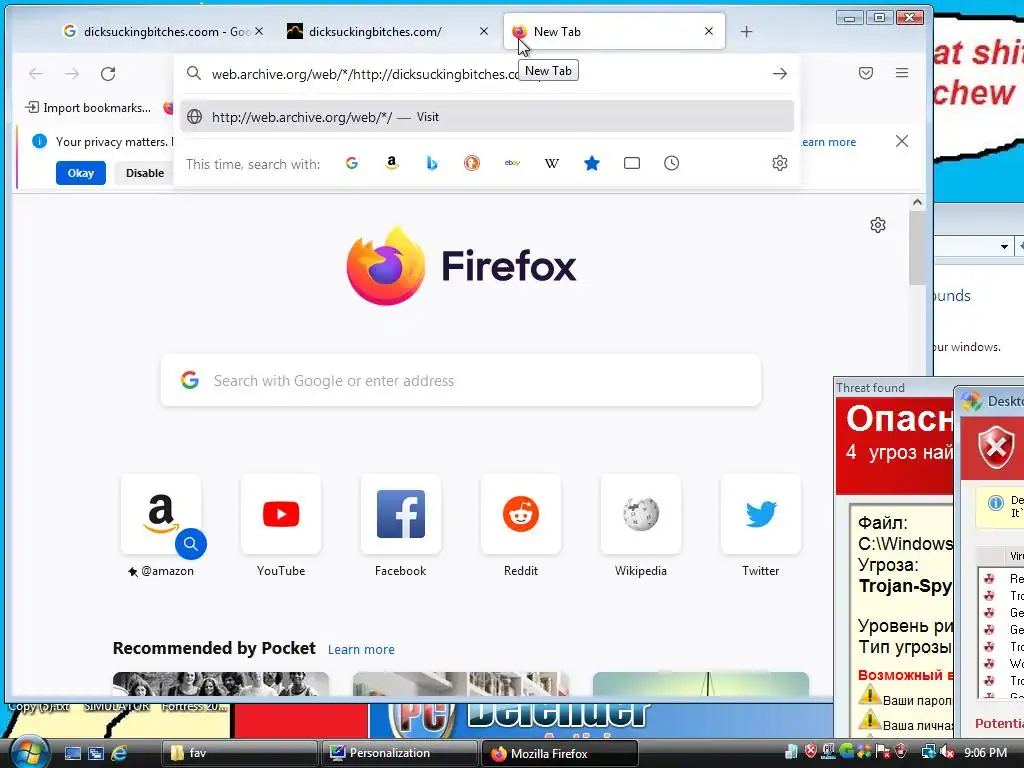The height and width of the screenshot is (768, 1024).
Task: Focus the address bar URL text
Action: (366, 74)
